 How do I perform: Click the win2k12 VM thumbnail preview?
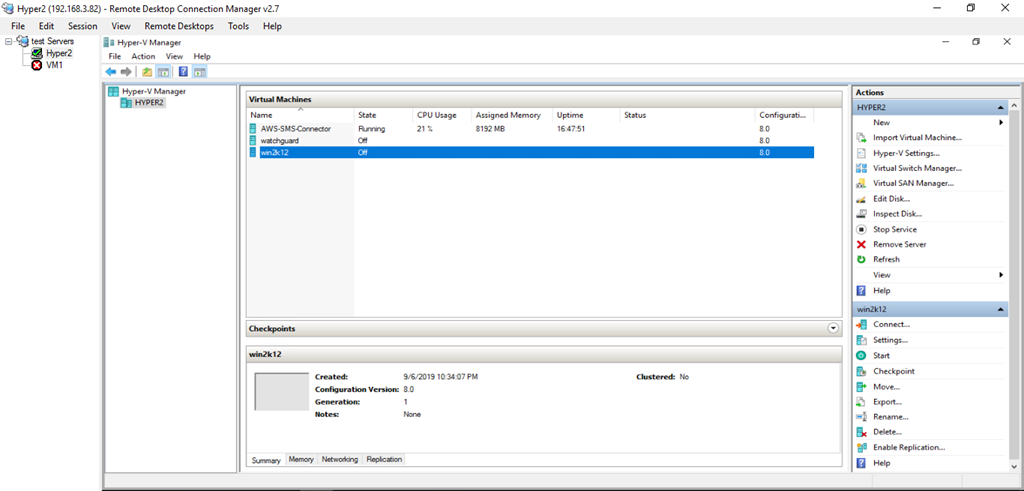(x=281, y=392)
